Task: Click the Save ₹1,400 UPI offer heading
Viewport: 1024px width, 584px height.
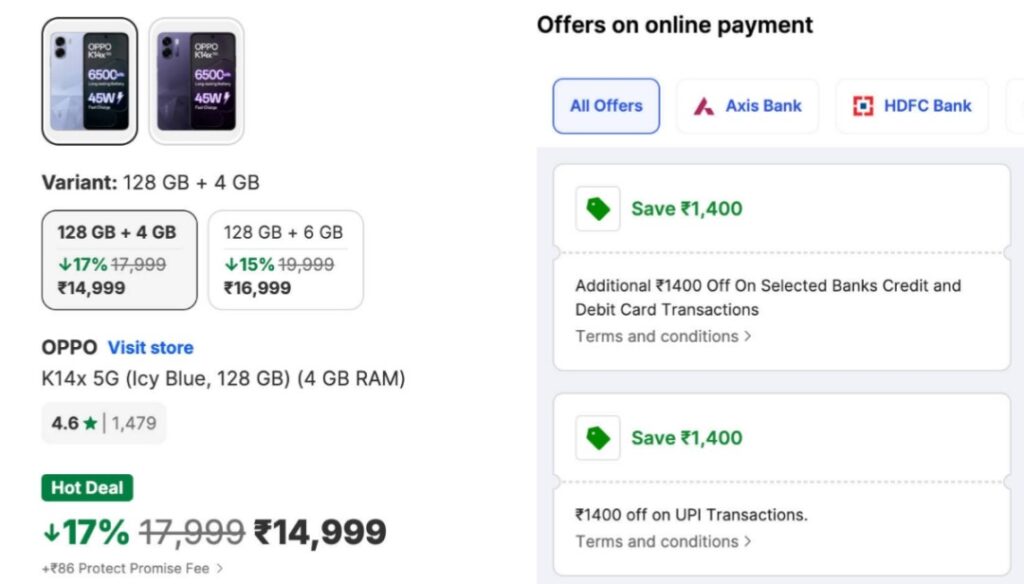Action: pos(687,438)
